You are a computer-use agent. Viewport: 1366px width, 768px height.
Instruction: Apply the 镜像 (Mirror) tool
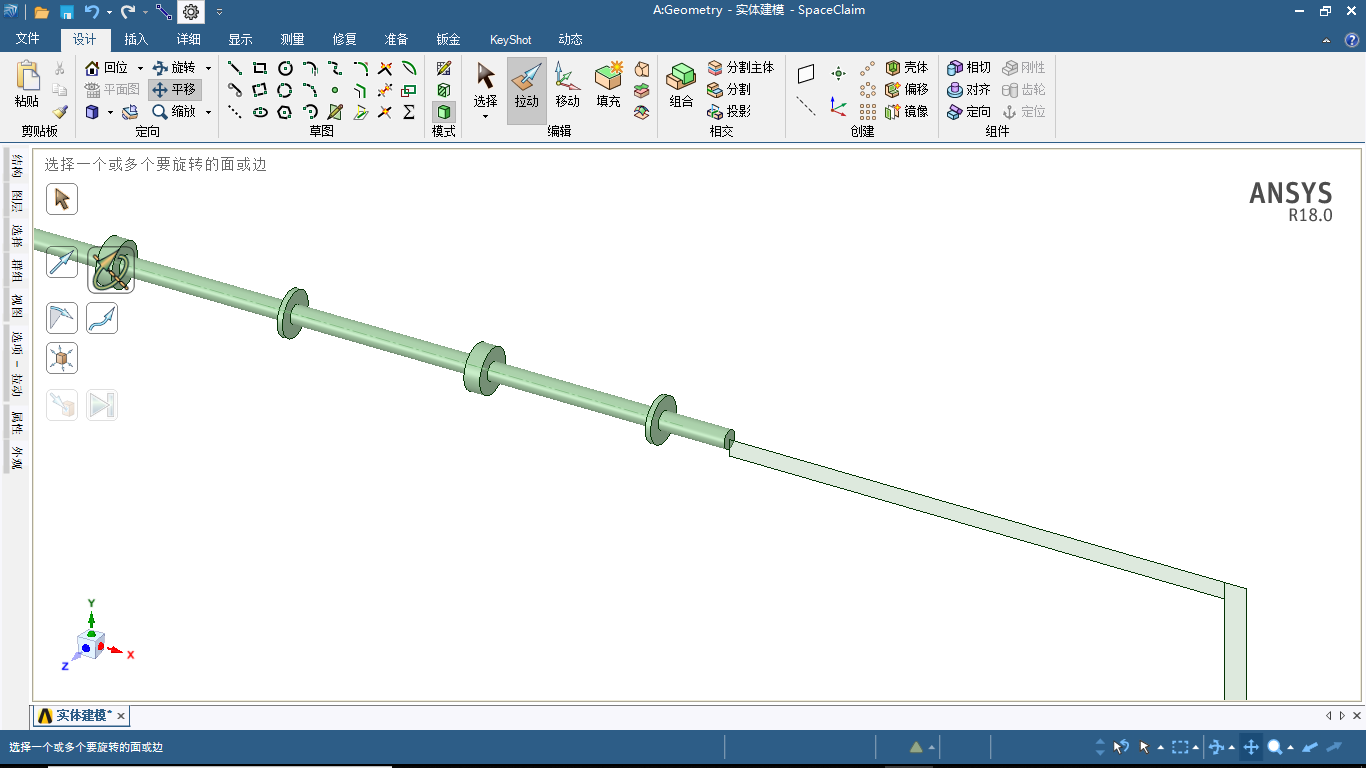(x=907, y=112)
